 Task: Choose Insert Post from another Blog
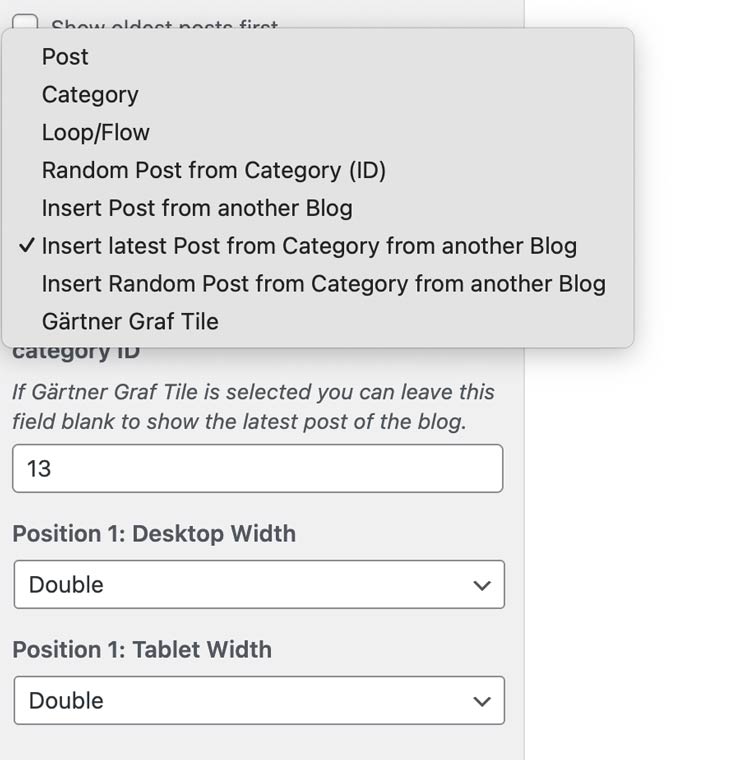pos(197,208)
